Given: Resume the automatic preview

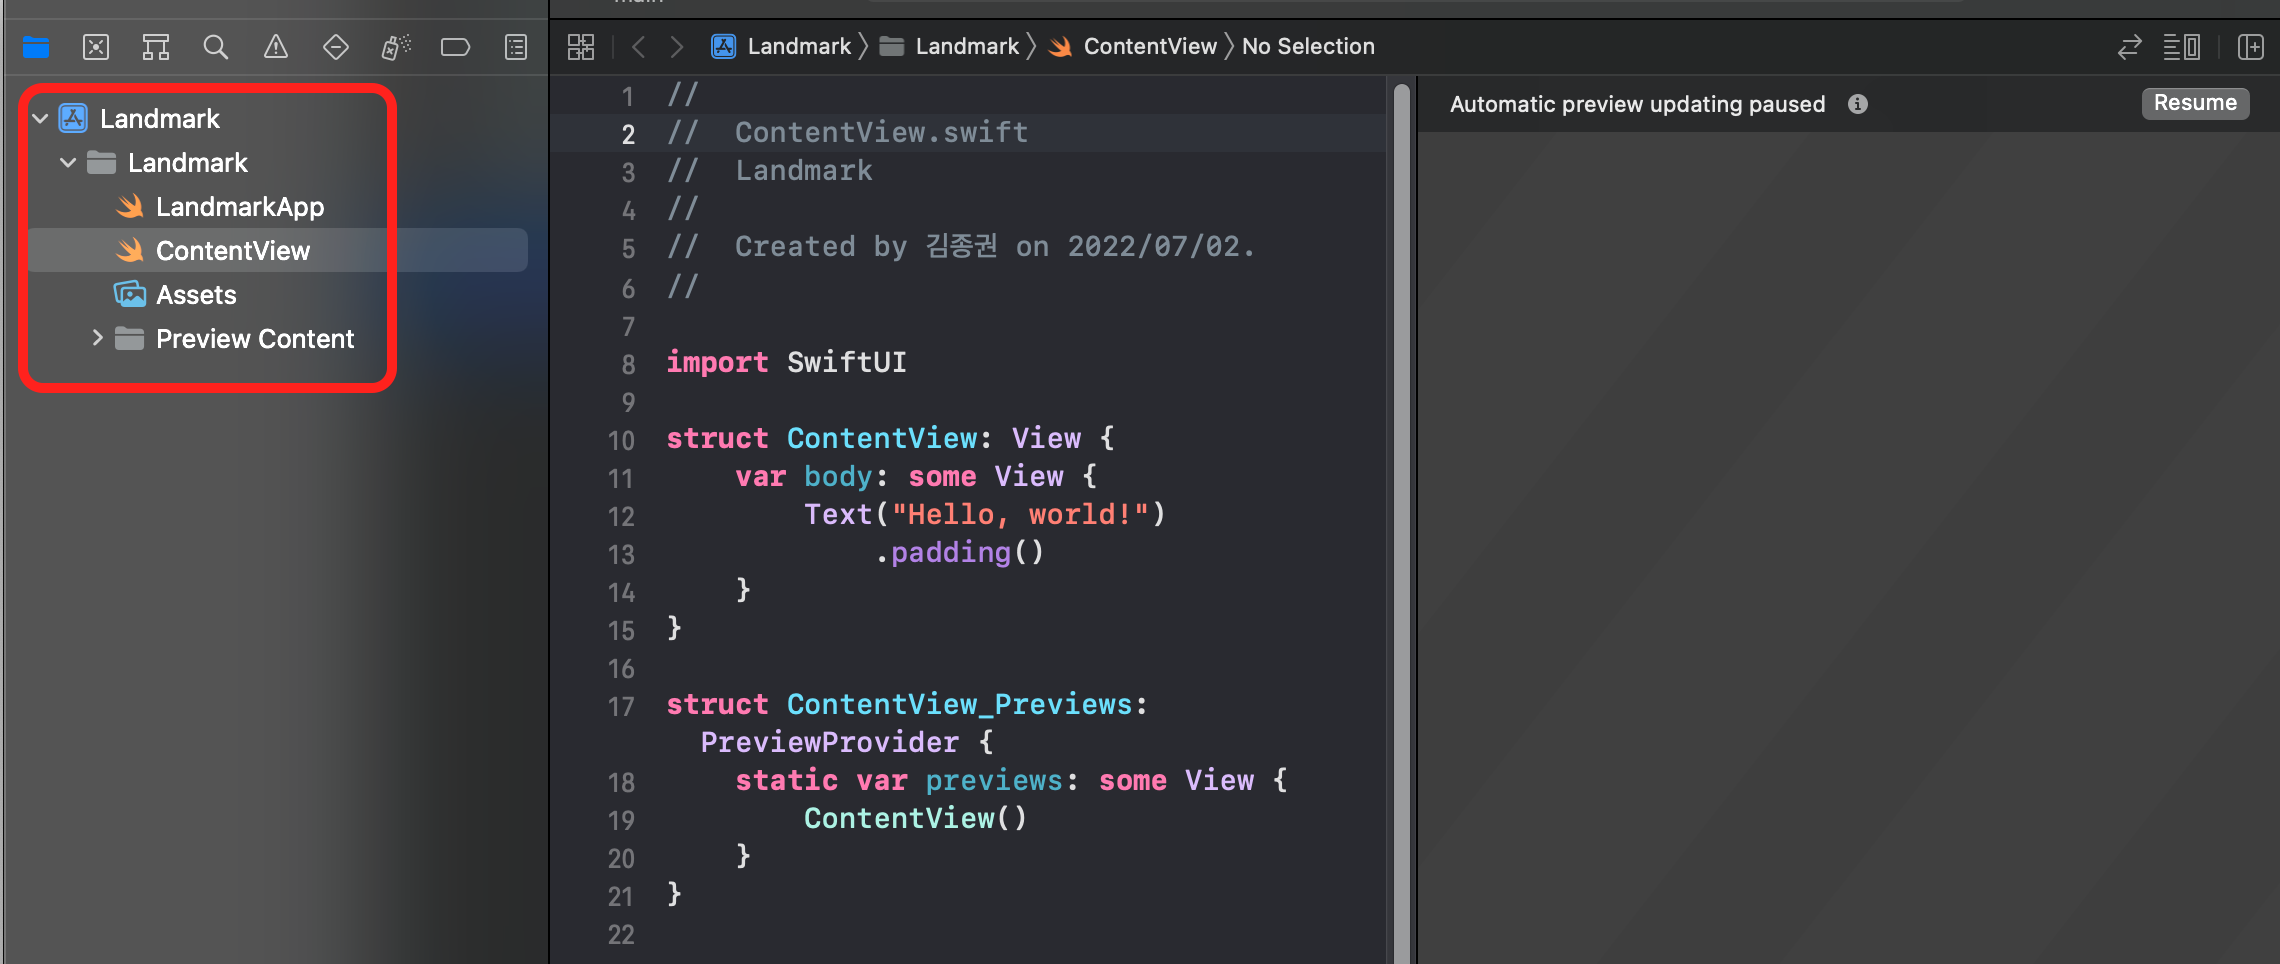Looking at the screenshot, I should tap(2195, 103).
